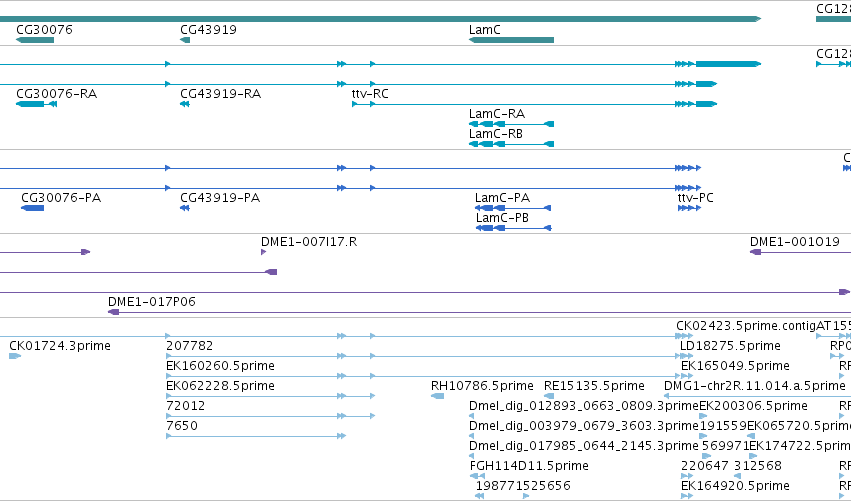Click the FGH114D11.5prime EST
Image resolution: width=851 pixels, height=501 pixels.
click(477, 476)
